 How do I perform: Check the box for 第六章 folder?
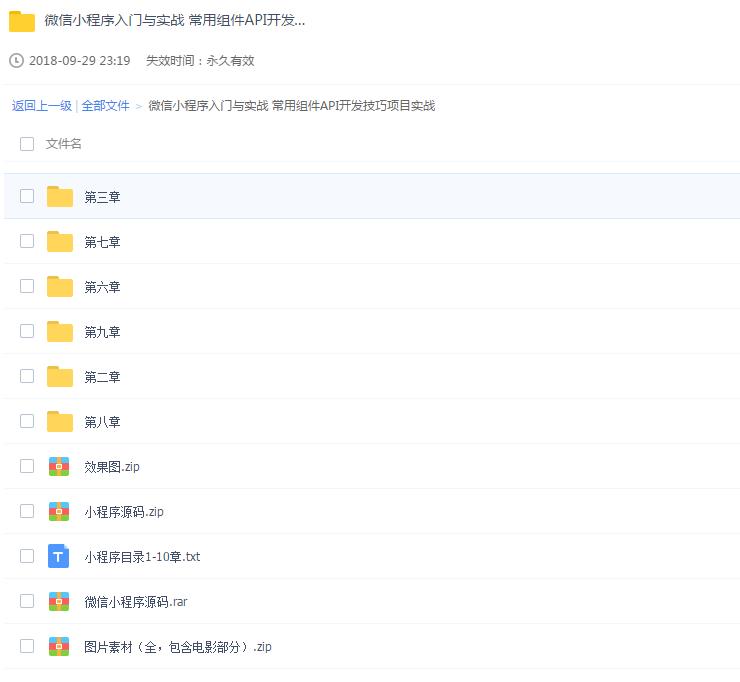(x=27, y=286)
